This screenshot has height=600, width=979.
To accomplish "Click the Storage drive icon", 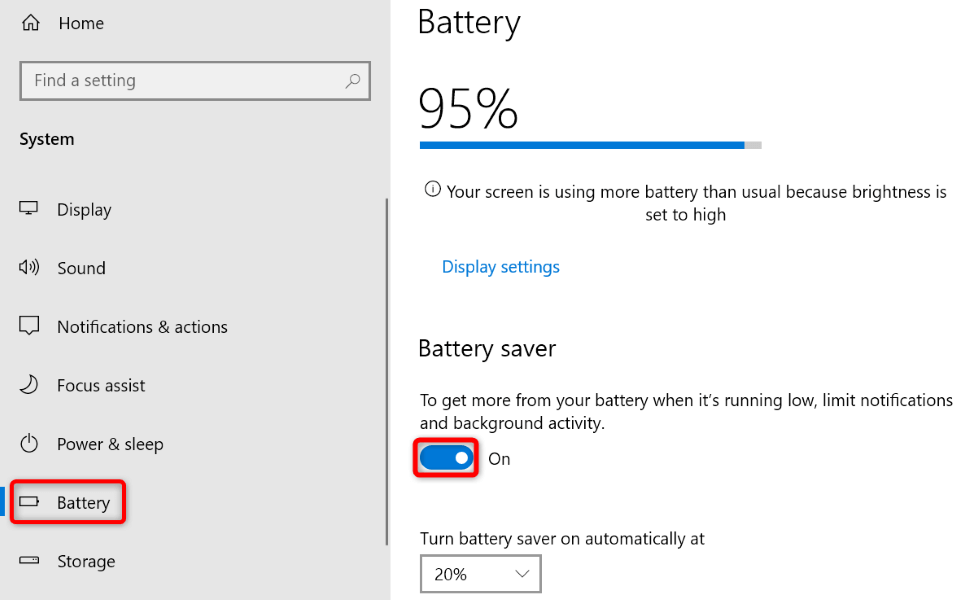I will pyautogui.click(x=30, y=561).
